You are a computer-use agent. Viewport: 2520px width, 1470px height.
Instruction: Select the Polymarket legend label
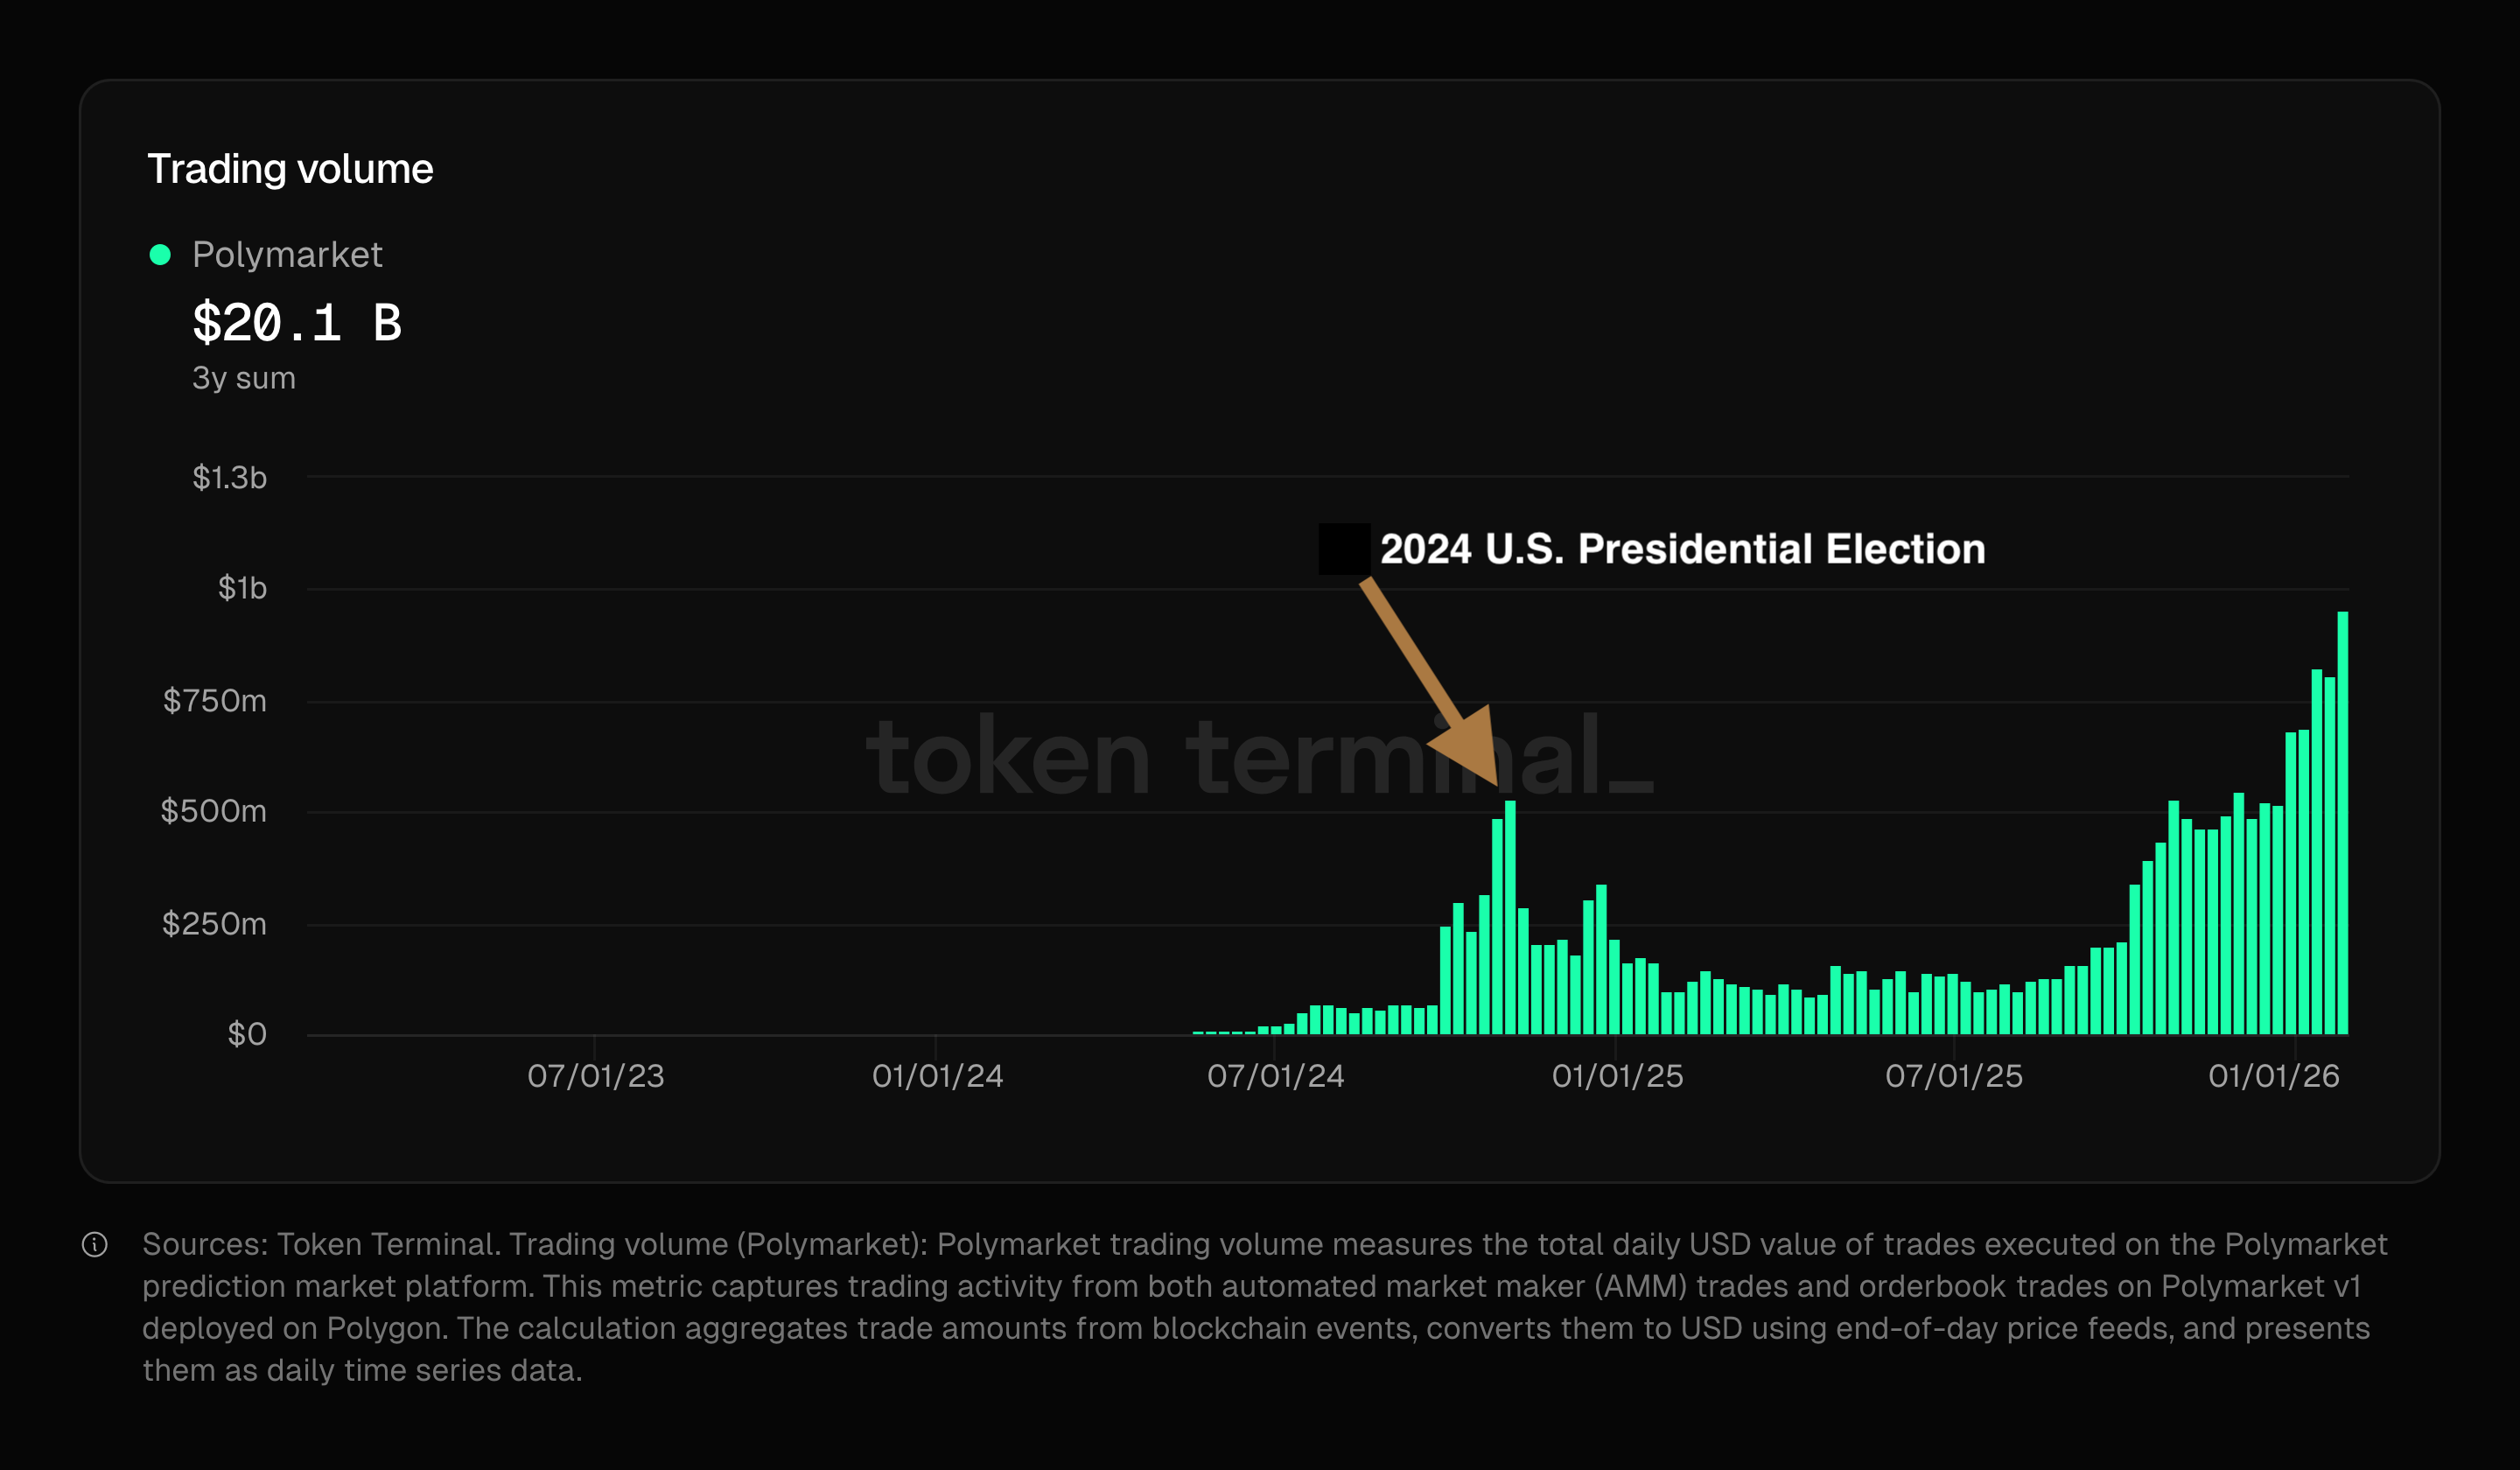click(x=287, y=255)
